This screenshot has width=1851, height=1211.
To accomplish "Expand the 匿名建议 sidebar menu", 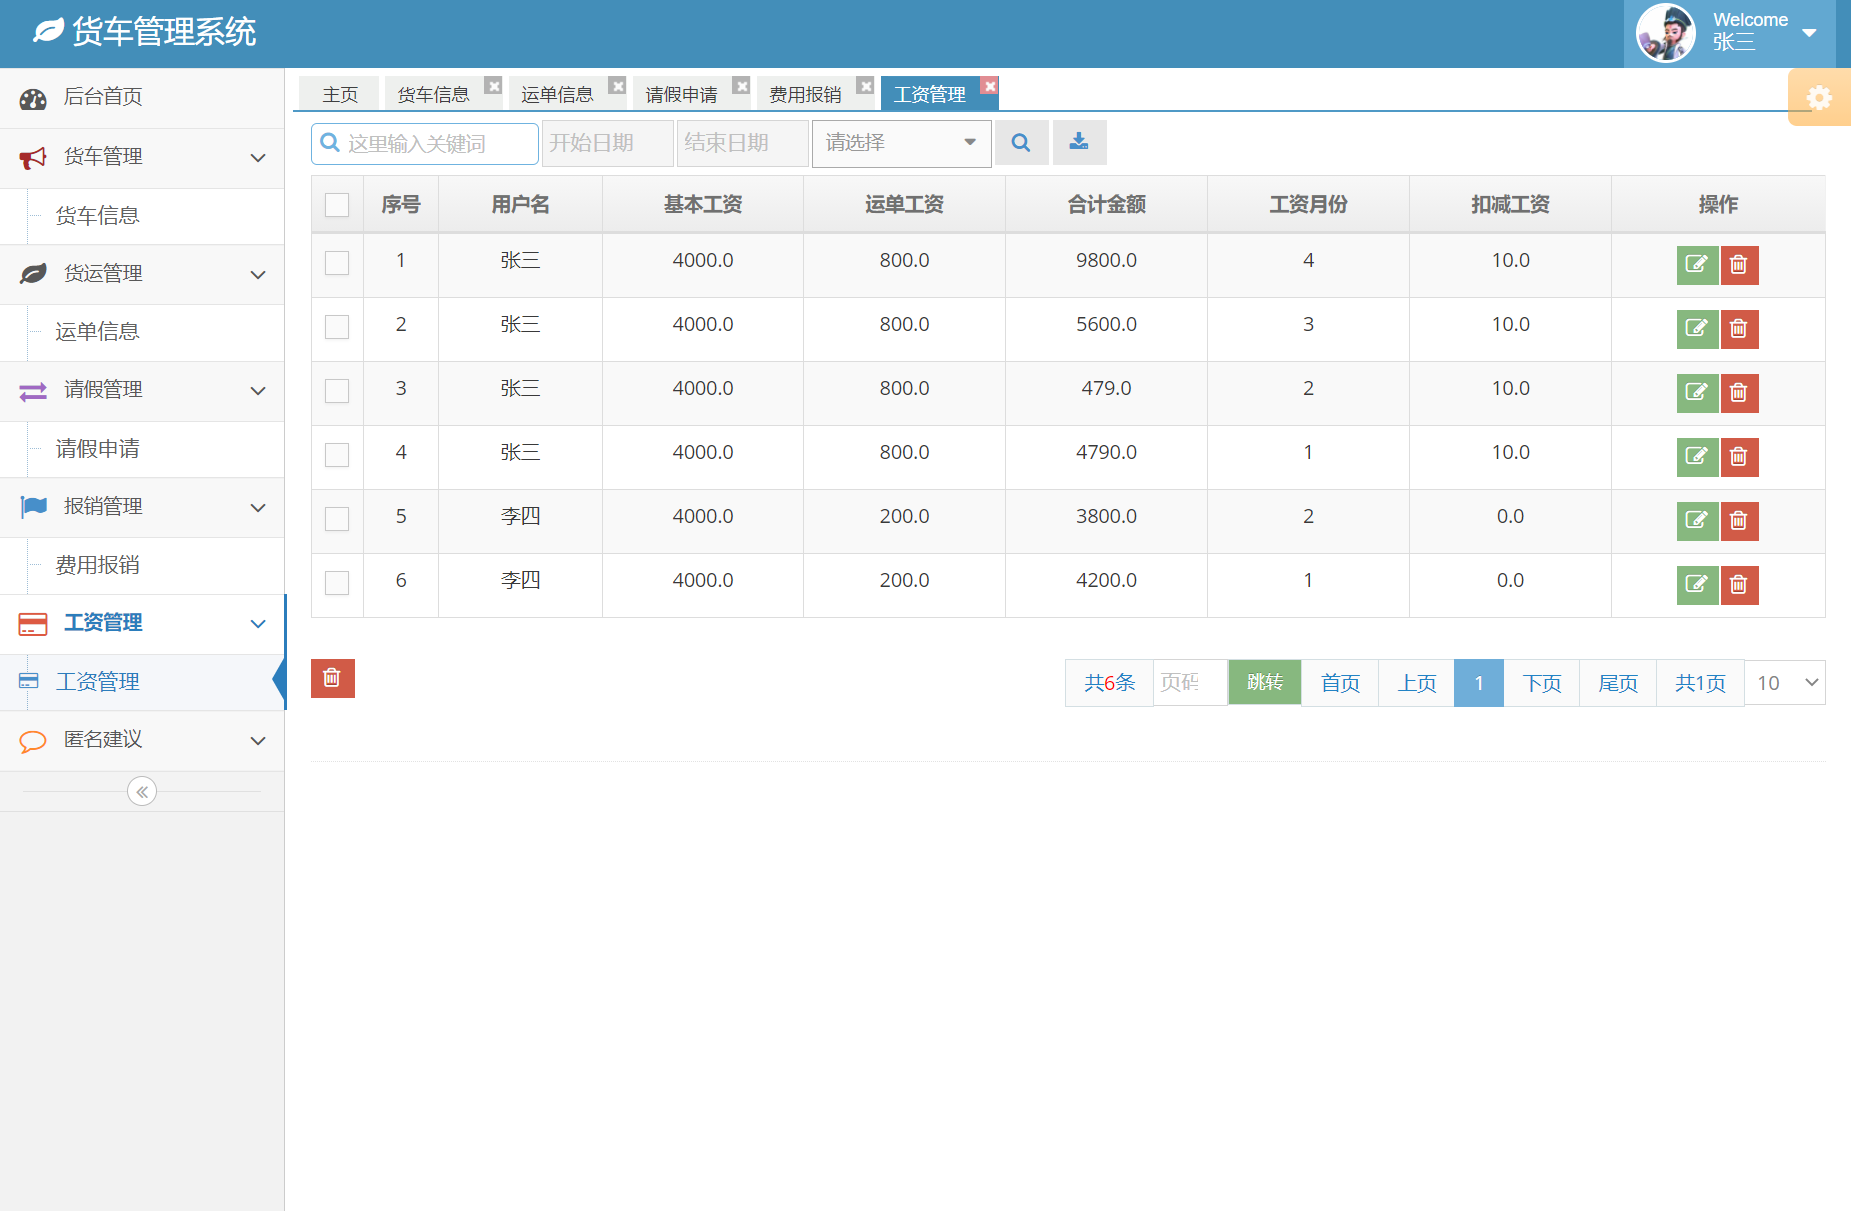I will point(257,740).
